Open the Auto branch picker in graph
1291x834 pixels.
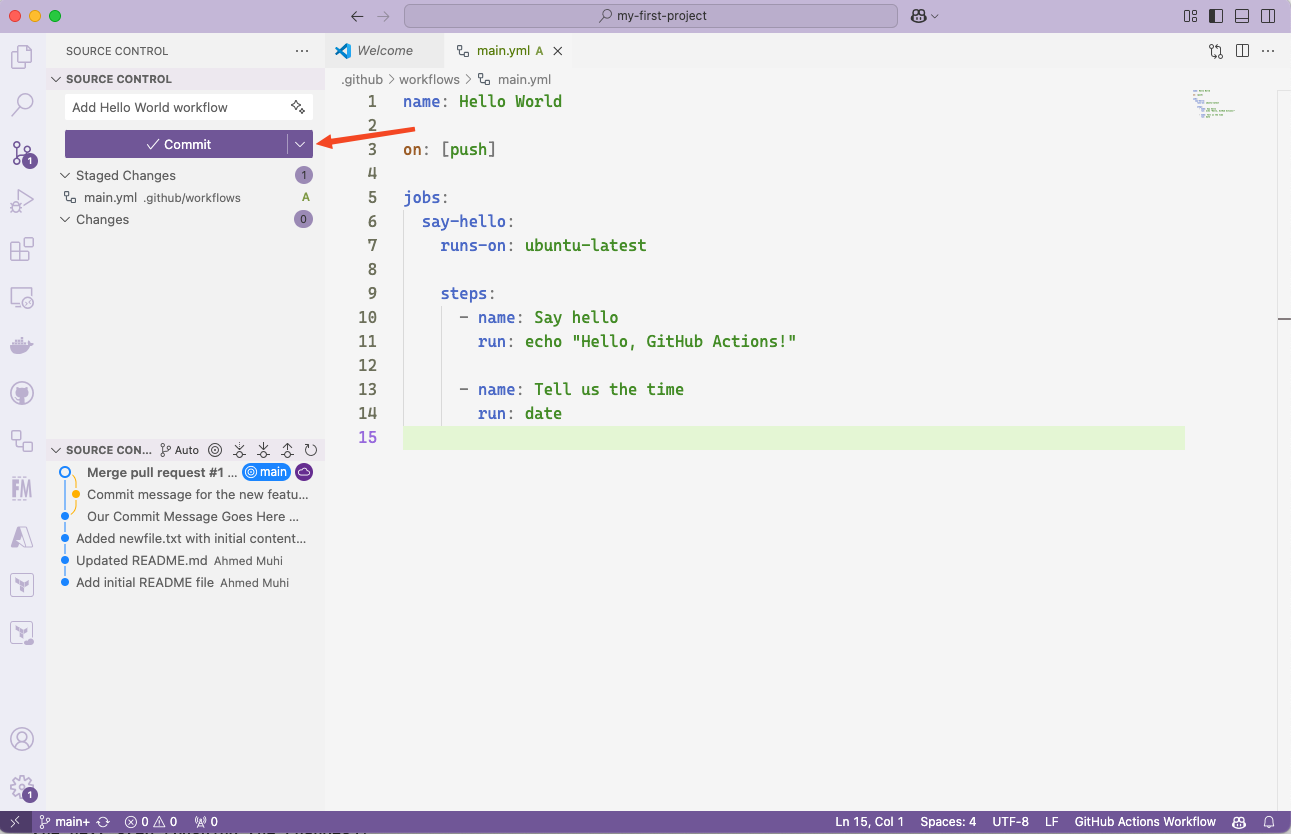point(180,450)
